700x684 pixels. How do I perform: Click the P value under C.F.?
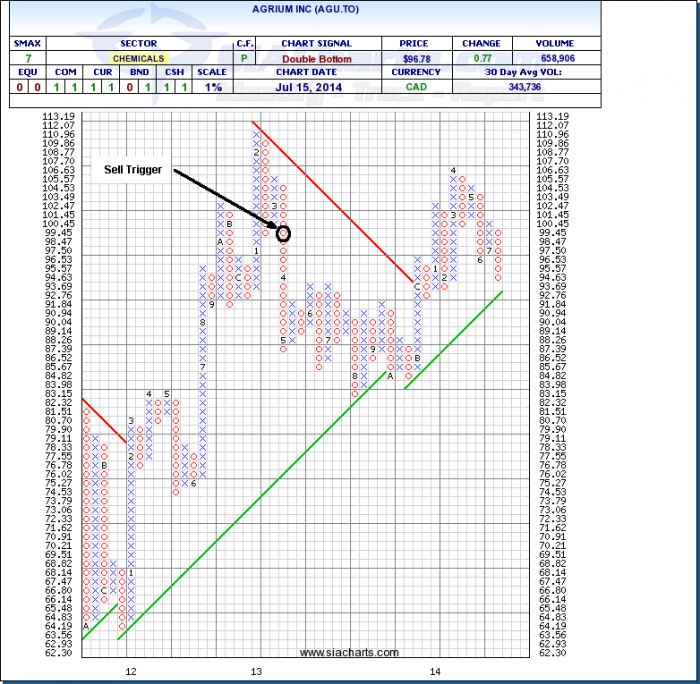tap(245, 59)
